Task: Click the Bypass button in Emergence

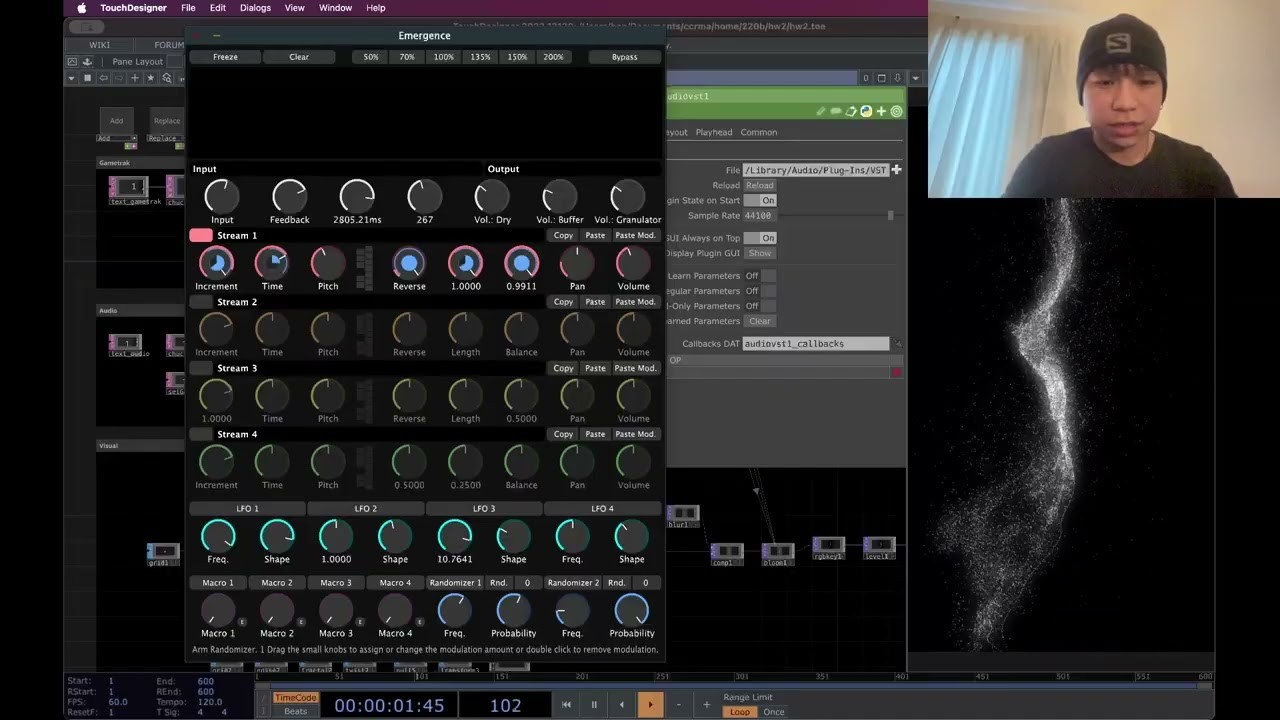Action: [x=624, y=57]
